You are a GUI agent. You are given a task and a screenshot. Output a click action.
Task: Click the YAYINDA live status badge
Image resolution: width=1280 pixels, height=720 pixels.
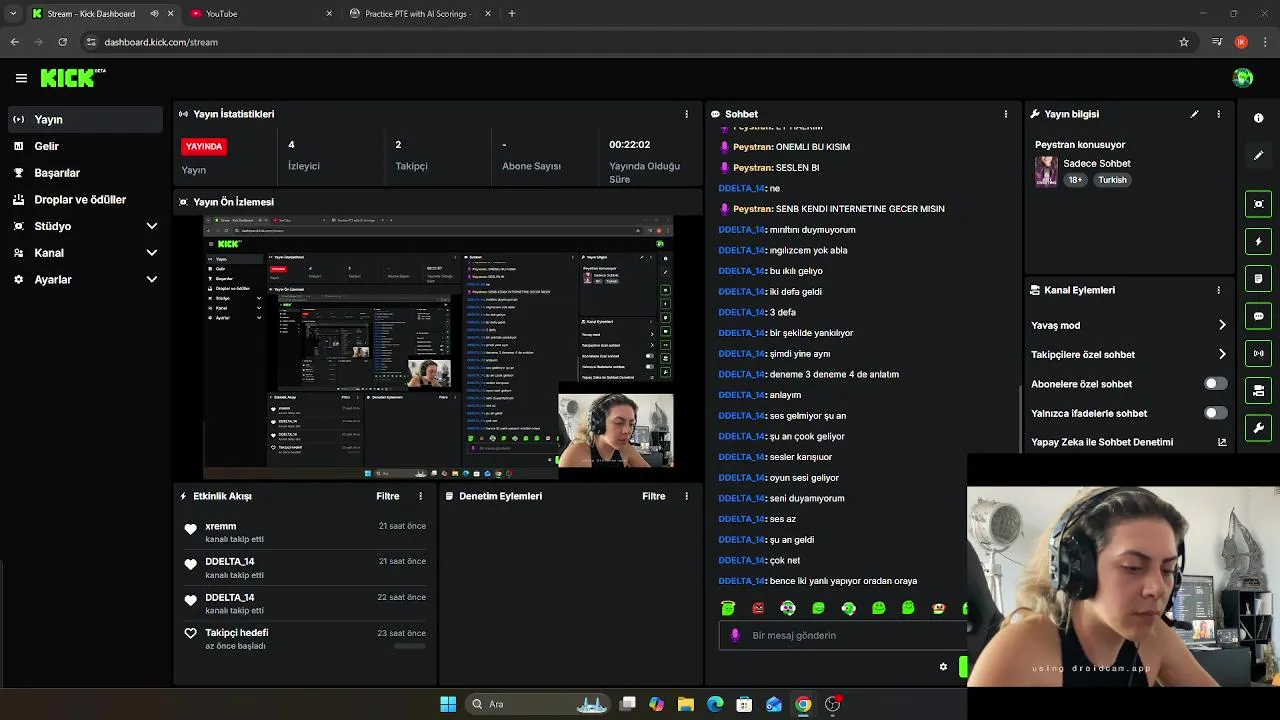point(204,146)
